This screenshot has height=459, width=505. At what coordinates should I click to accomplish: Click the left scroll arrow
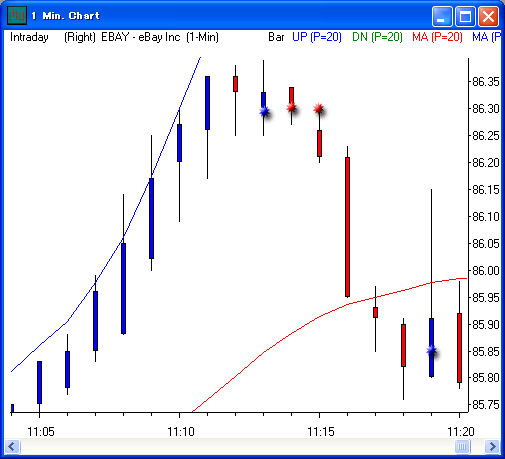(12, 446)
